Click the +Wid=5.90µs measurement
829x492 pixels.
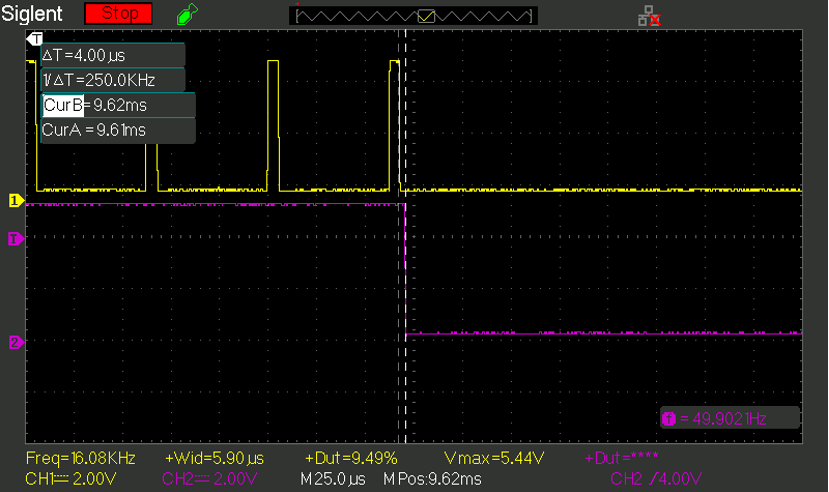click(x=214, y=458)
